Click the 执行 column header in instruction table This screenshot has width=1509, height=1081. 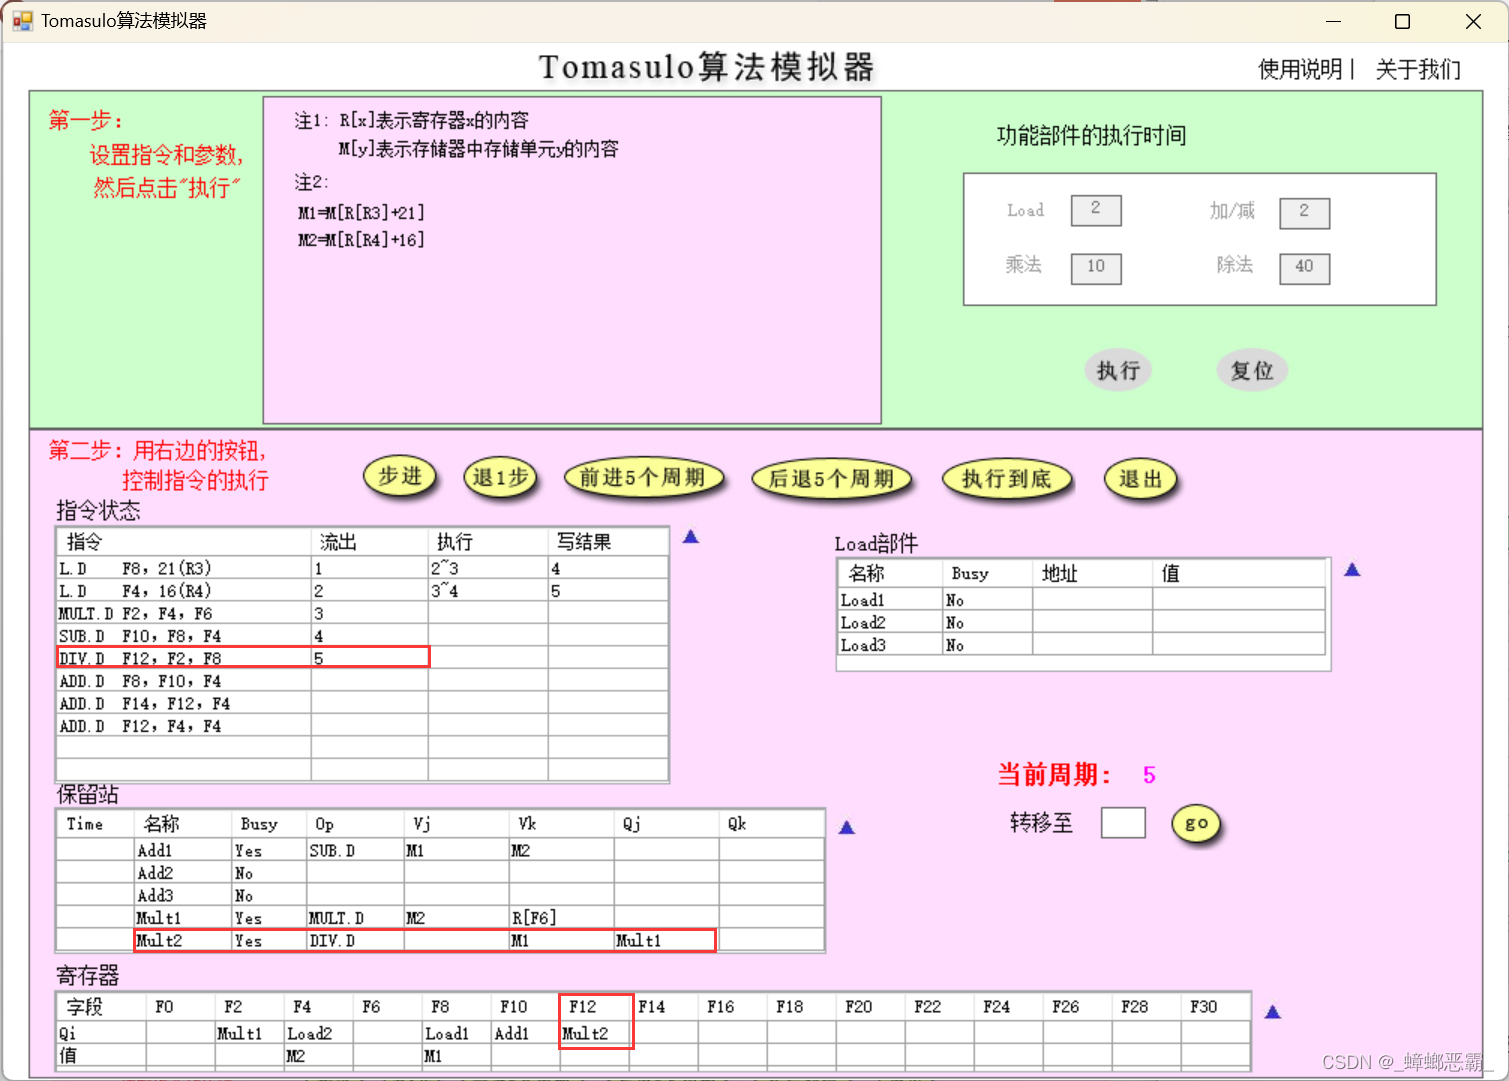(488, 542)
